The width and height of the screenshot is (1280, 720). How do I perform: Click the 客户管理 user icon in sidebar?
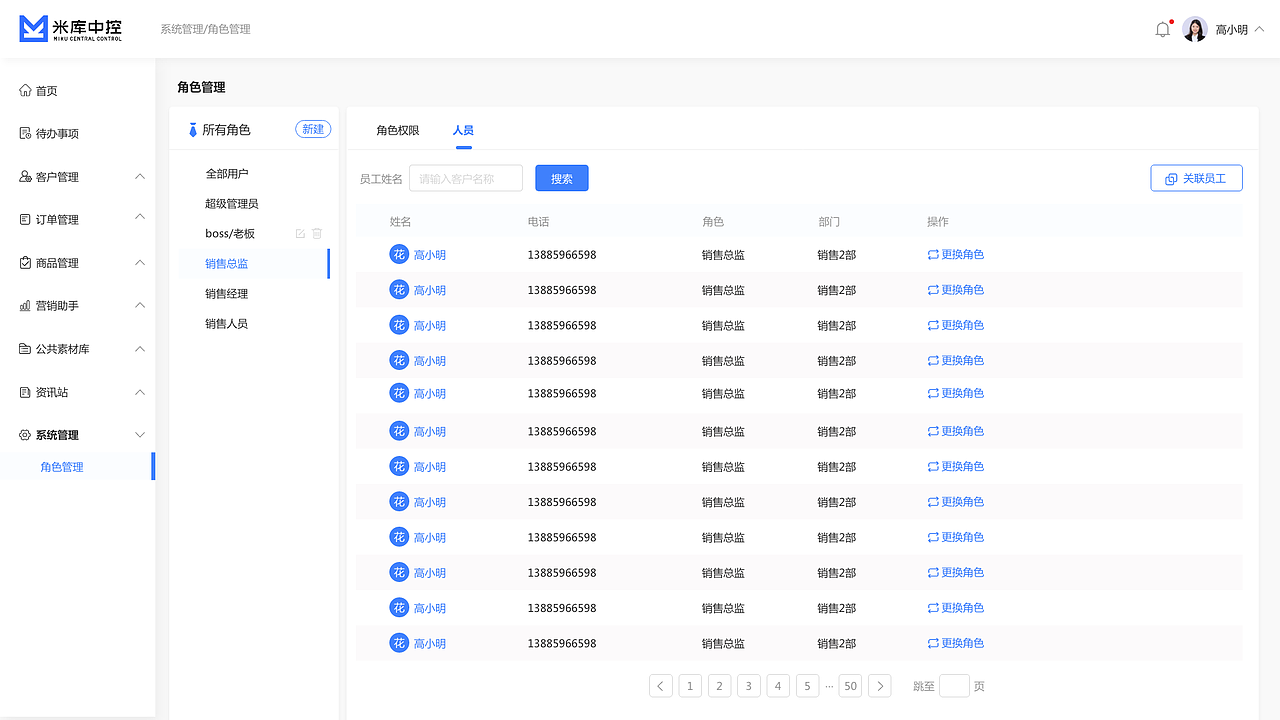[x=25, y=177]
